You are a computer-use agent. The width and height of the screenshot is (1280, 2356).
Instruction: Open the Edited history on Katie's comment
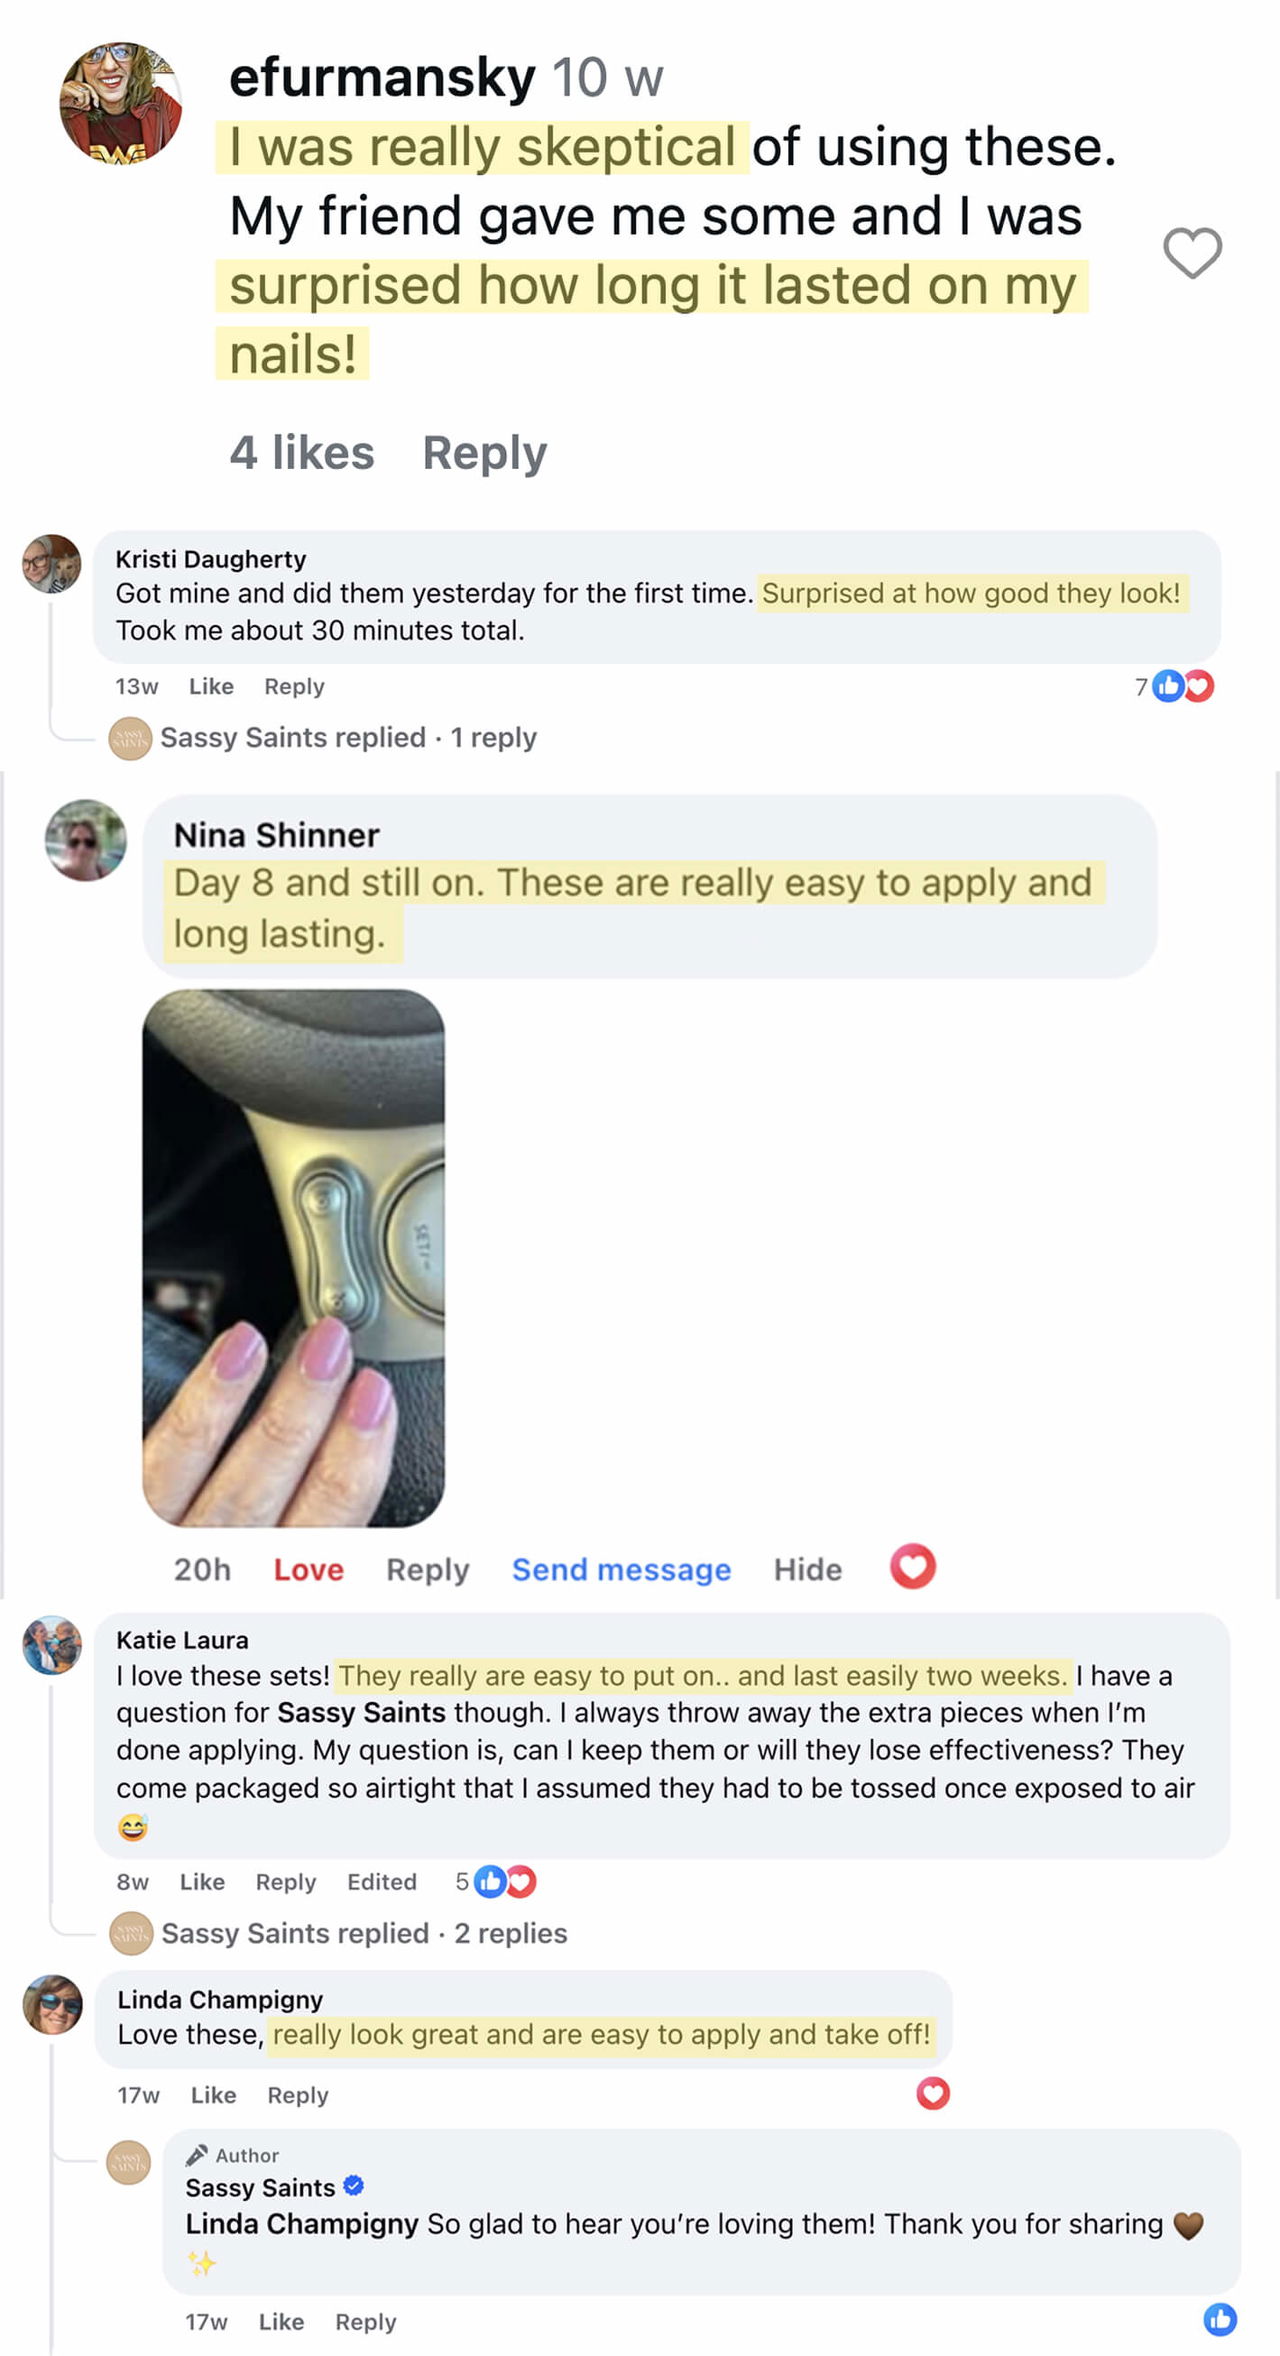pos(381,1881)
